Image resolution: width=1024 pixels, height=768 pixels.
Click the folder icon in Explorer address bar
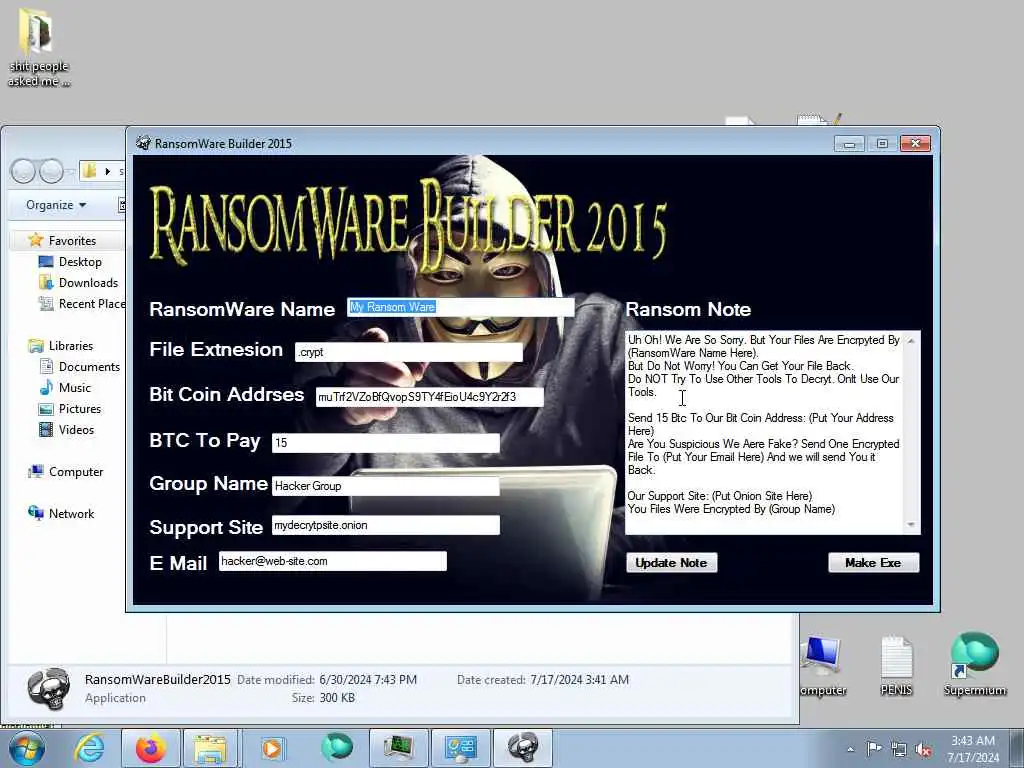[x=89, y=171]
